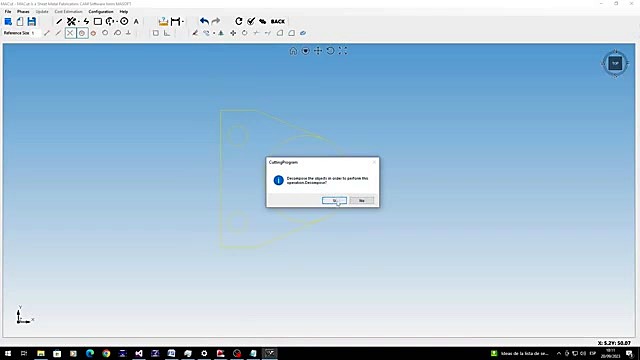
Task: Open File Explorer from the taskbar
Action: pos(40,353)
